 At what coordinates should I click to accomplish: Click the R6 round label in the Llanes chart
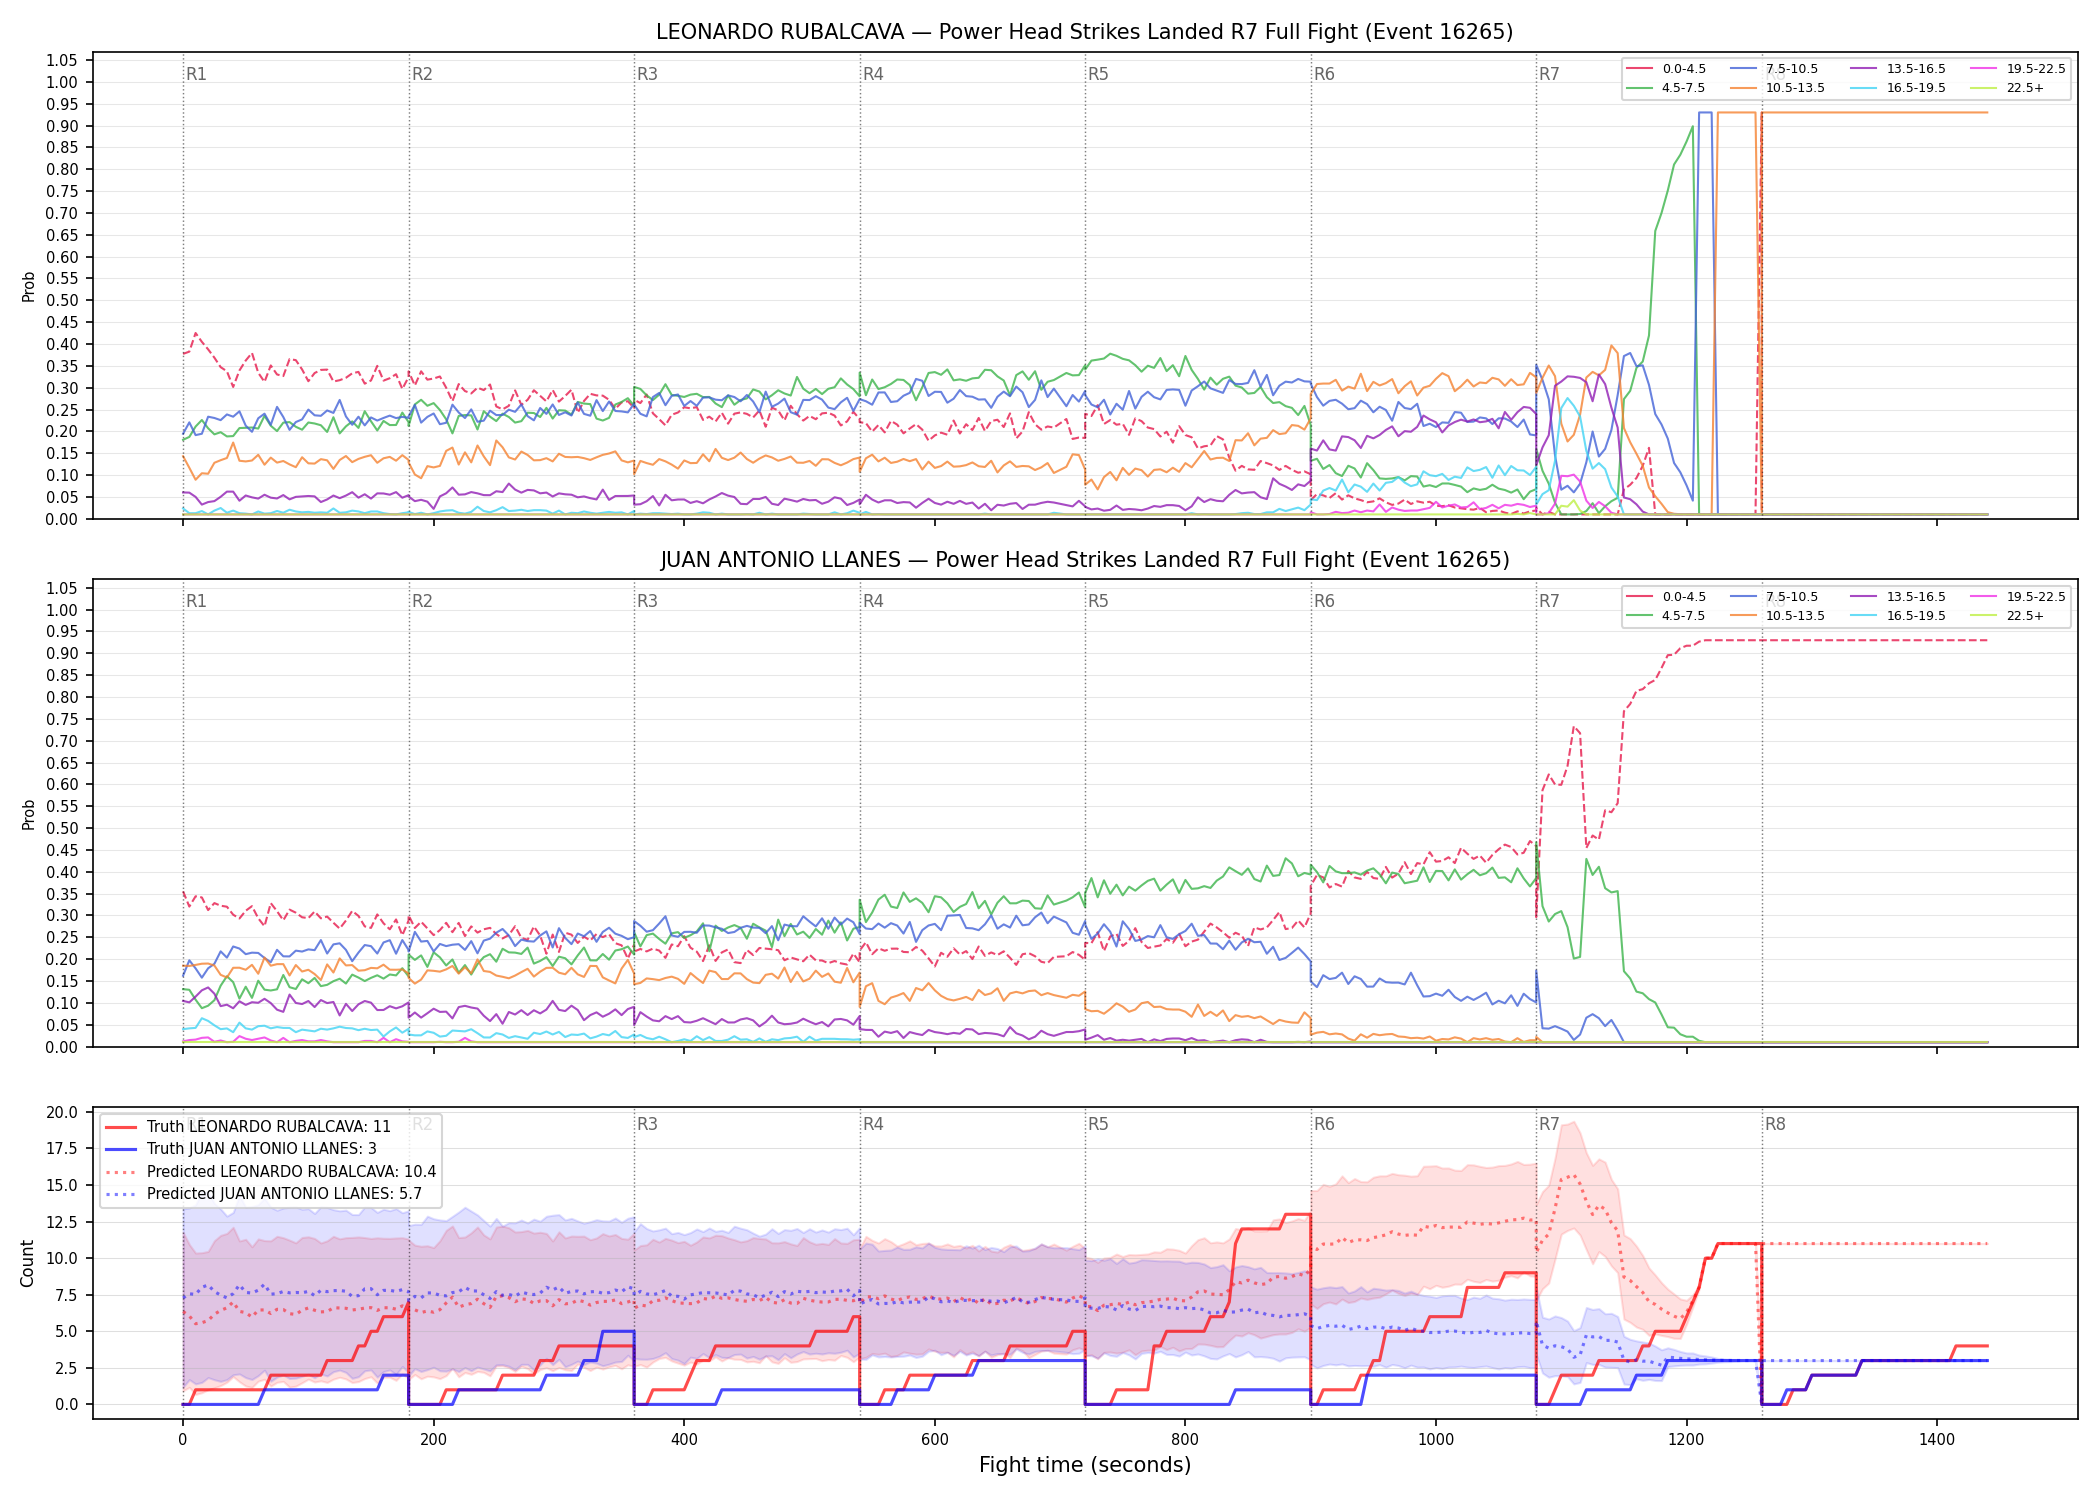[1324, 601]
